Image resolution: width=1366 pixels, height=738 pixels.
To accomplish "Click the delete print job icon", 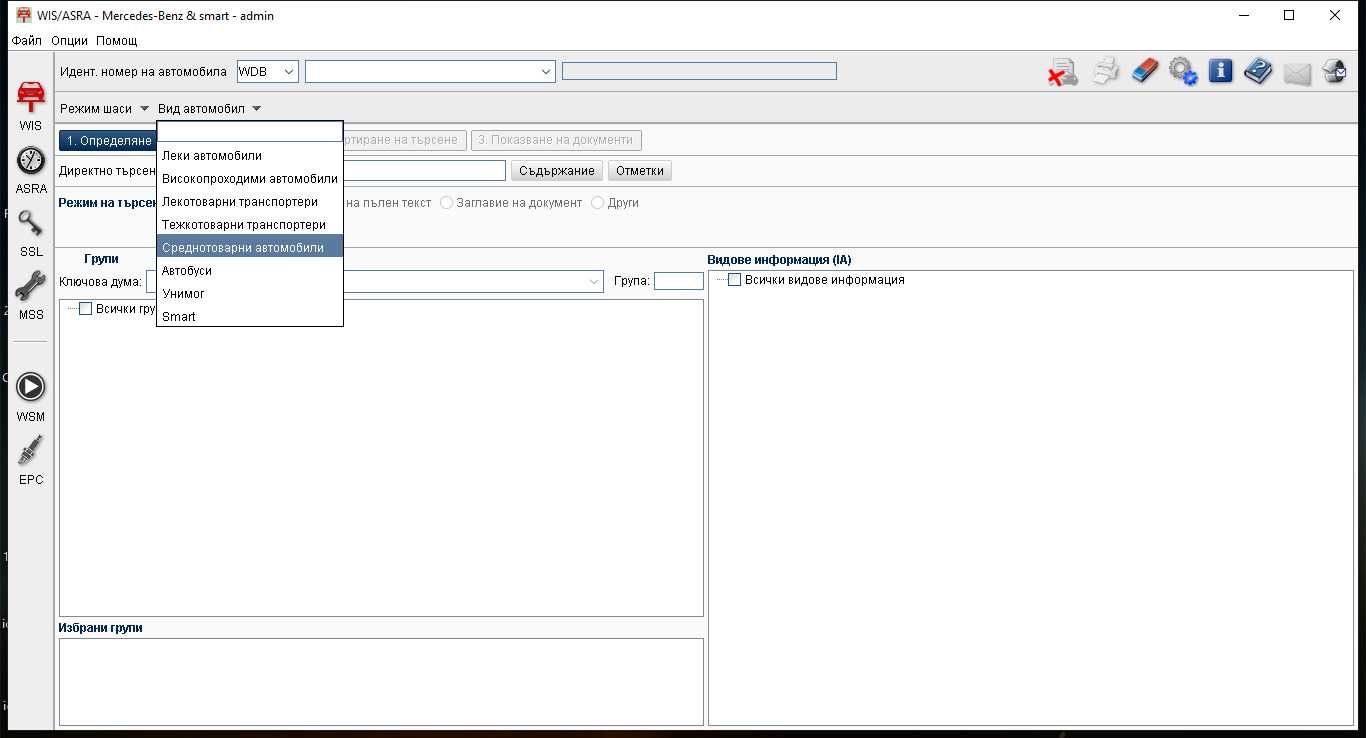I will coord(1063,72).
